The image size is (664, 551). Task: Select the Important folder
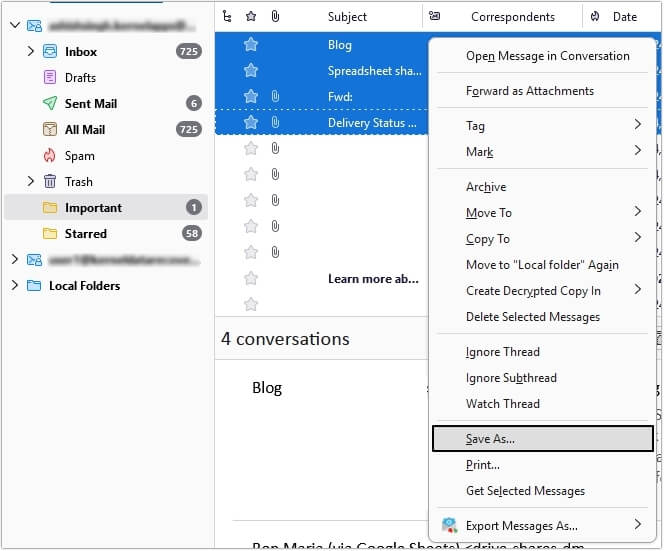click(x=106, y=208)
